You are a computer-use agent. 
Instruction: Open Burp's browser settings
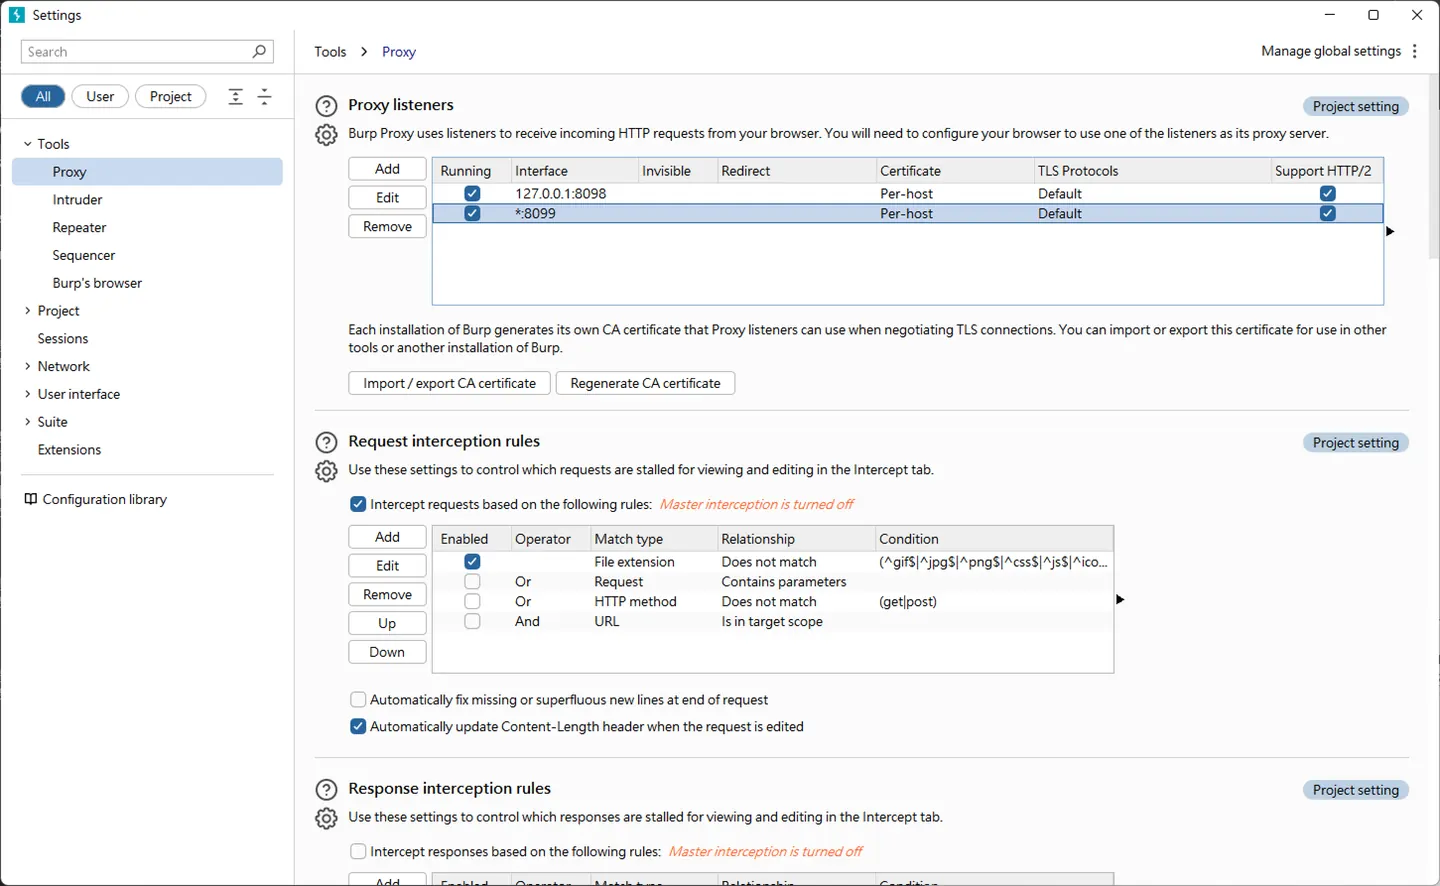point(97,283)
